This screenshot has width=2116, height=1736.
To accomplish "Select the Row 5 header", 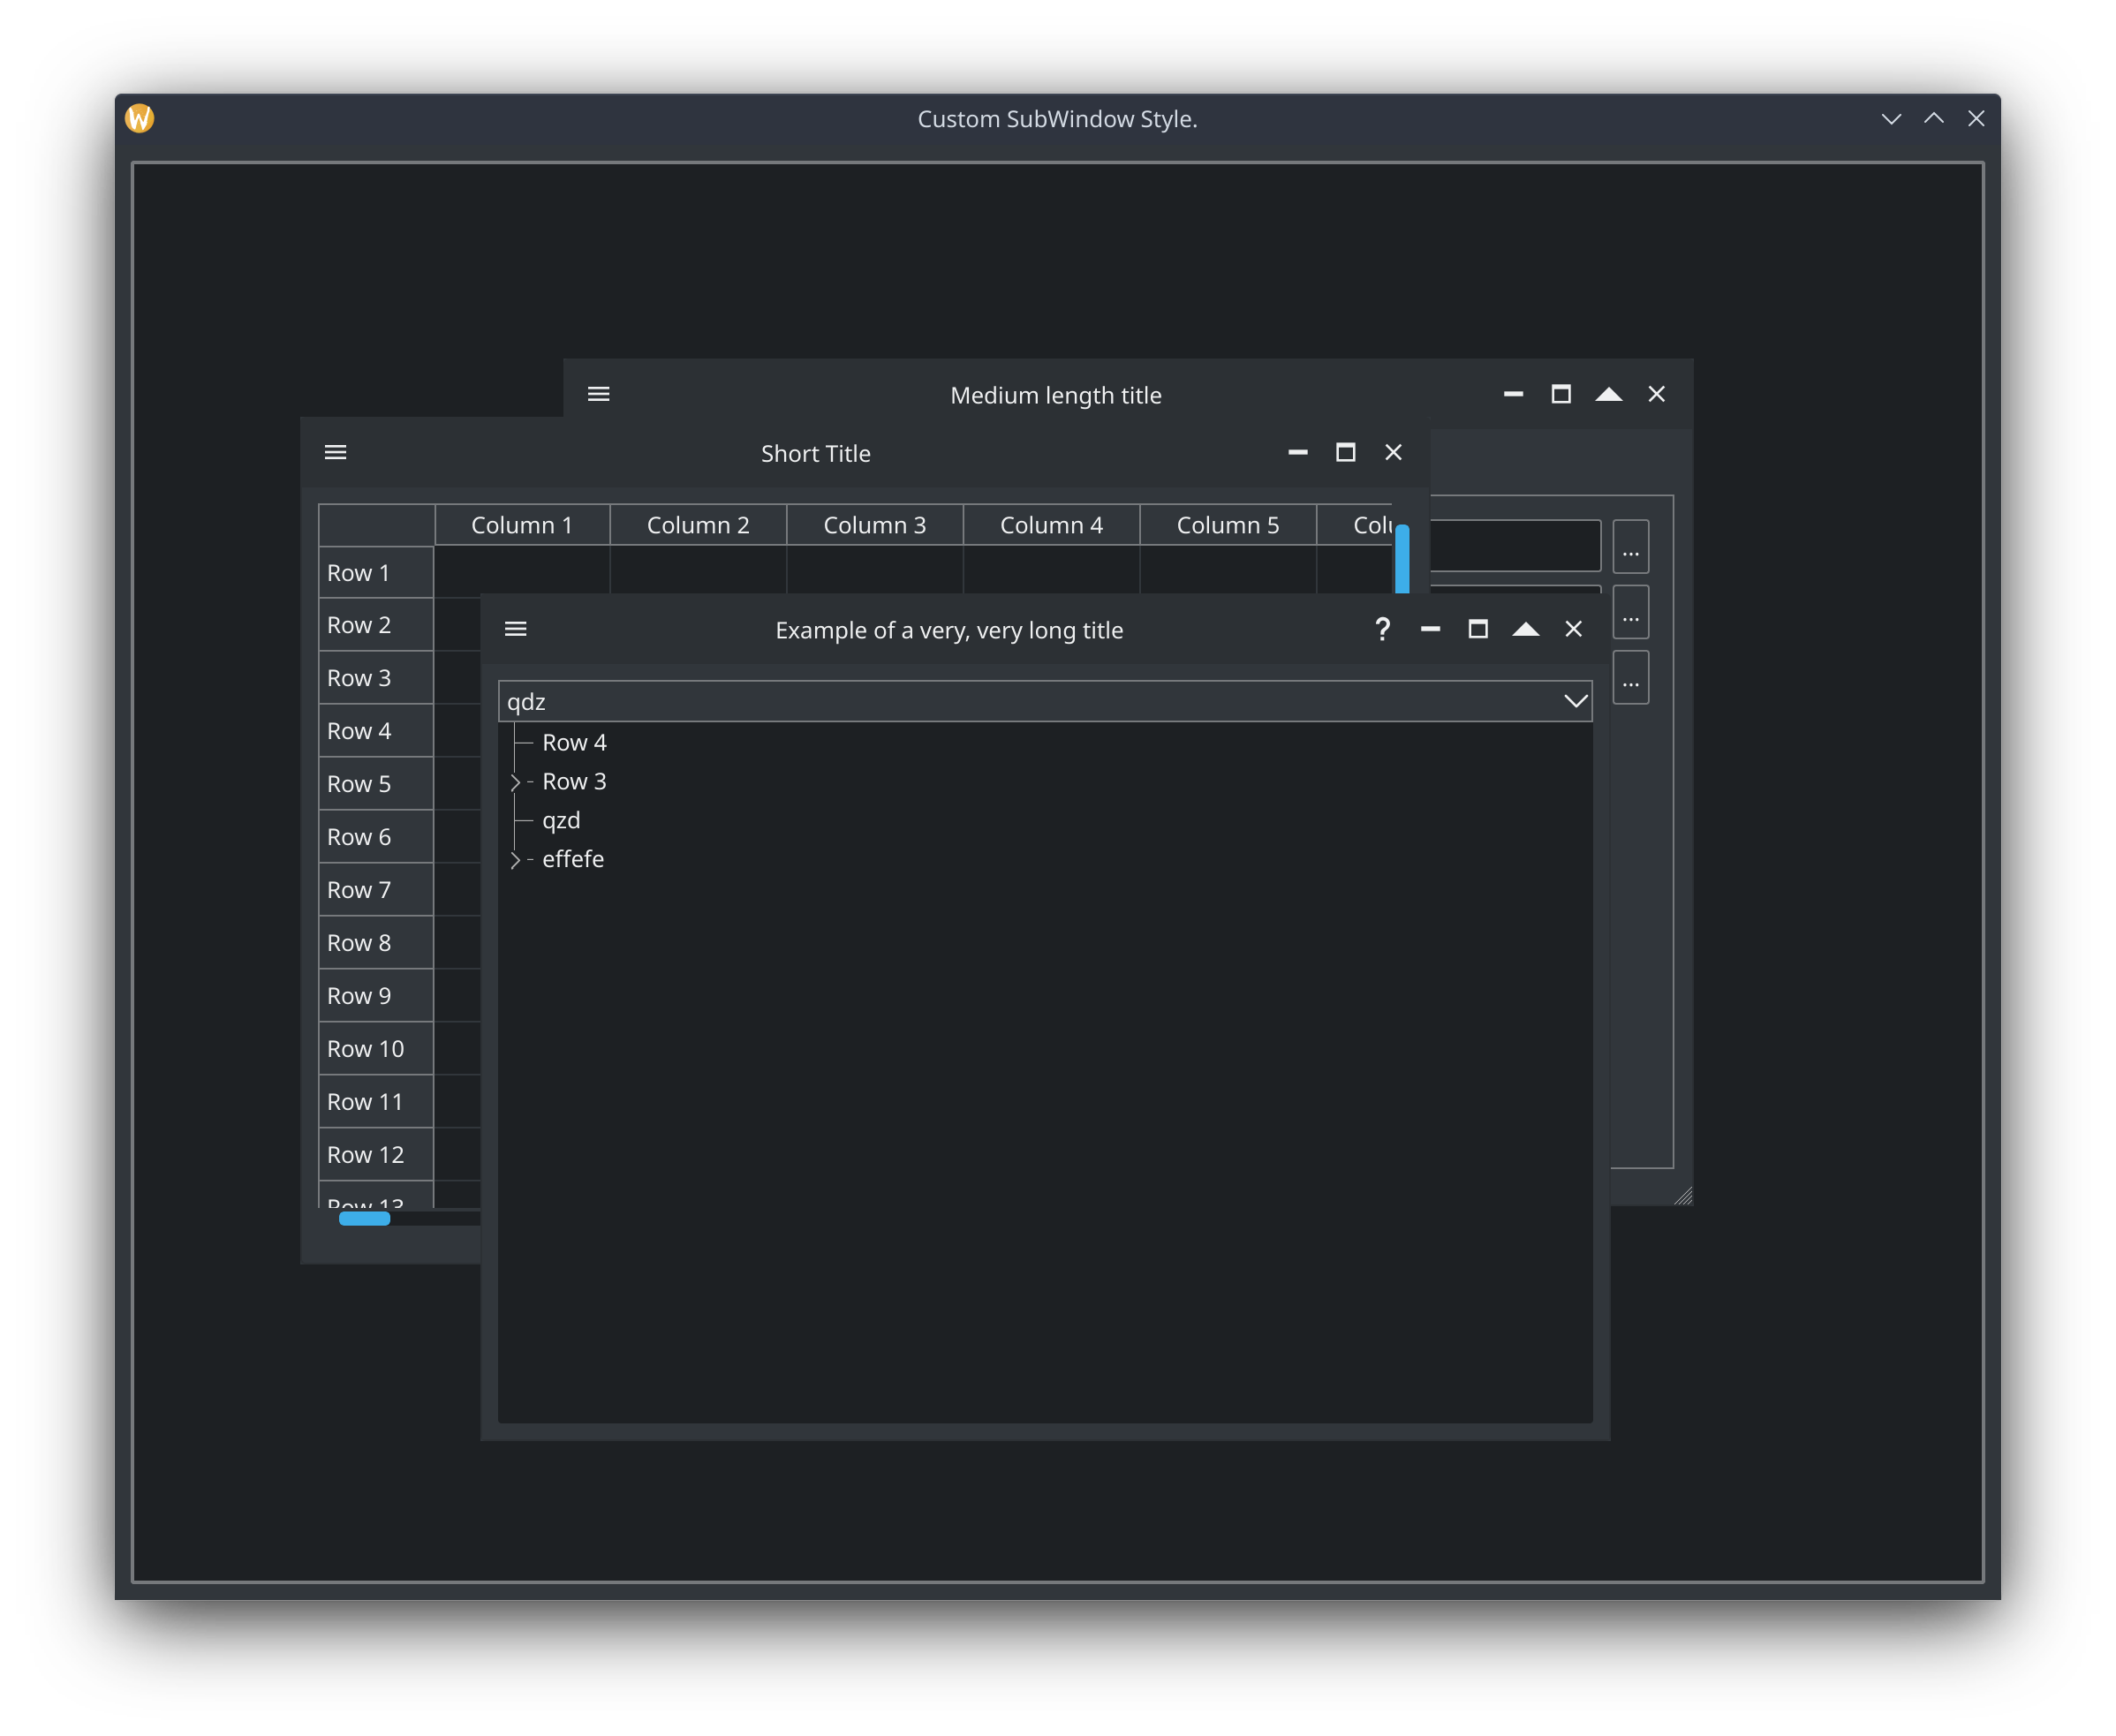I will click(x=376, y=784).
